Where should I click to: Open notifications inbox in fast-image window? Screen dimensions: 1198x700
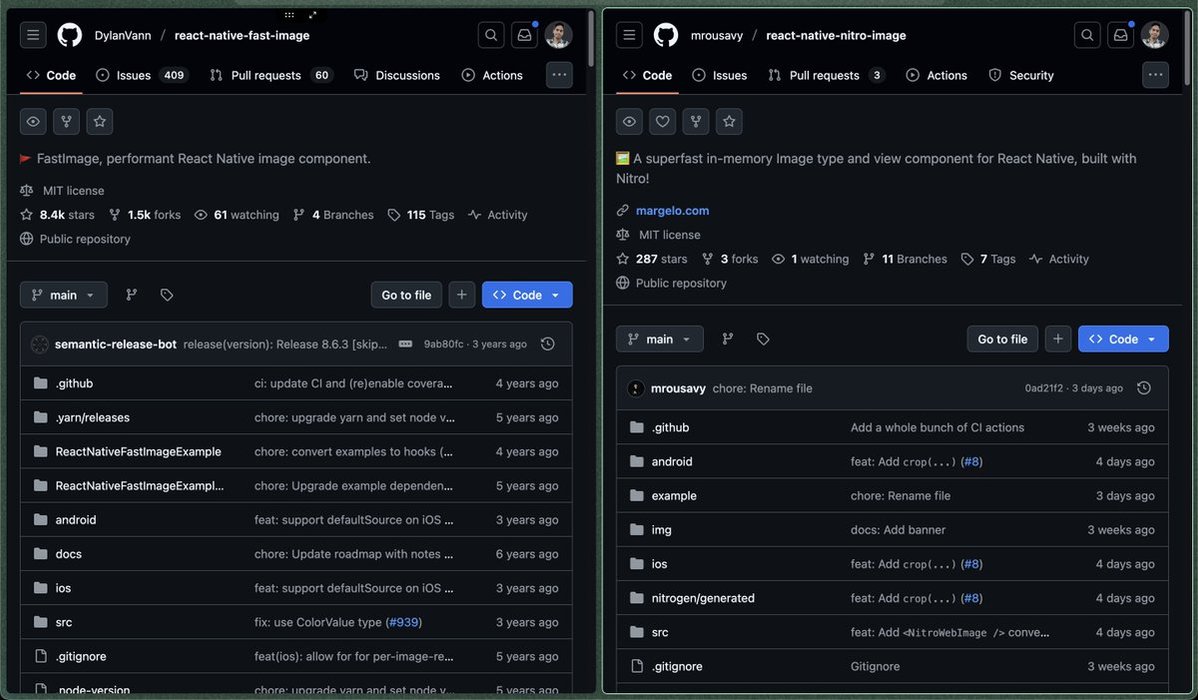click(524, 35)
